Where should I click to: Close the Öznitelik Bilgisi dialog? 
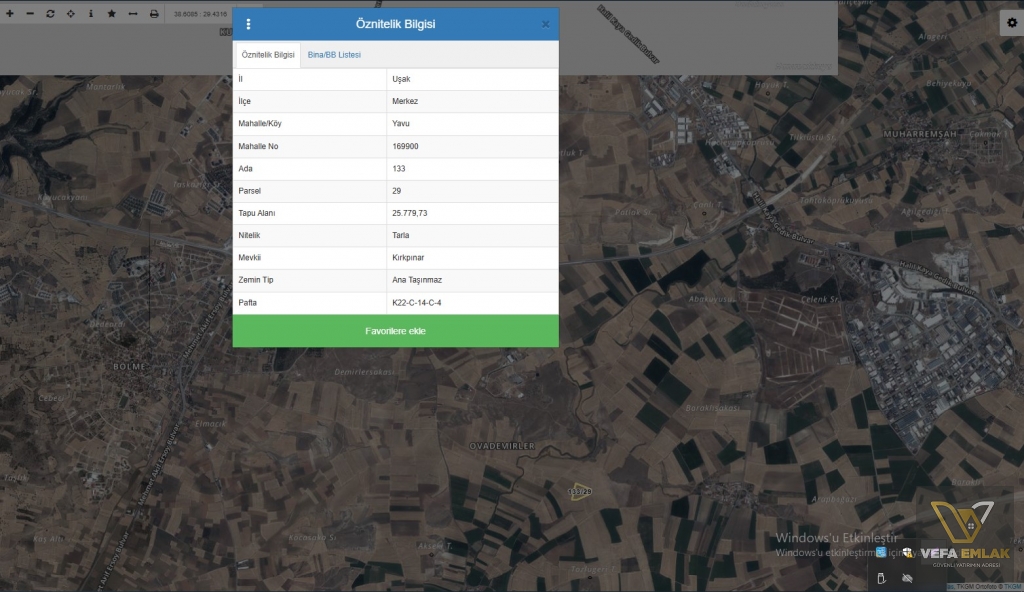coord(545,24)
